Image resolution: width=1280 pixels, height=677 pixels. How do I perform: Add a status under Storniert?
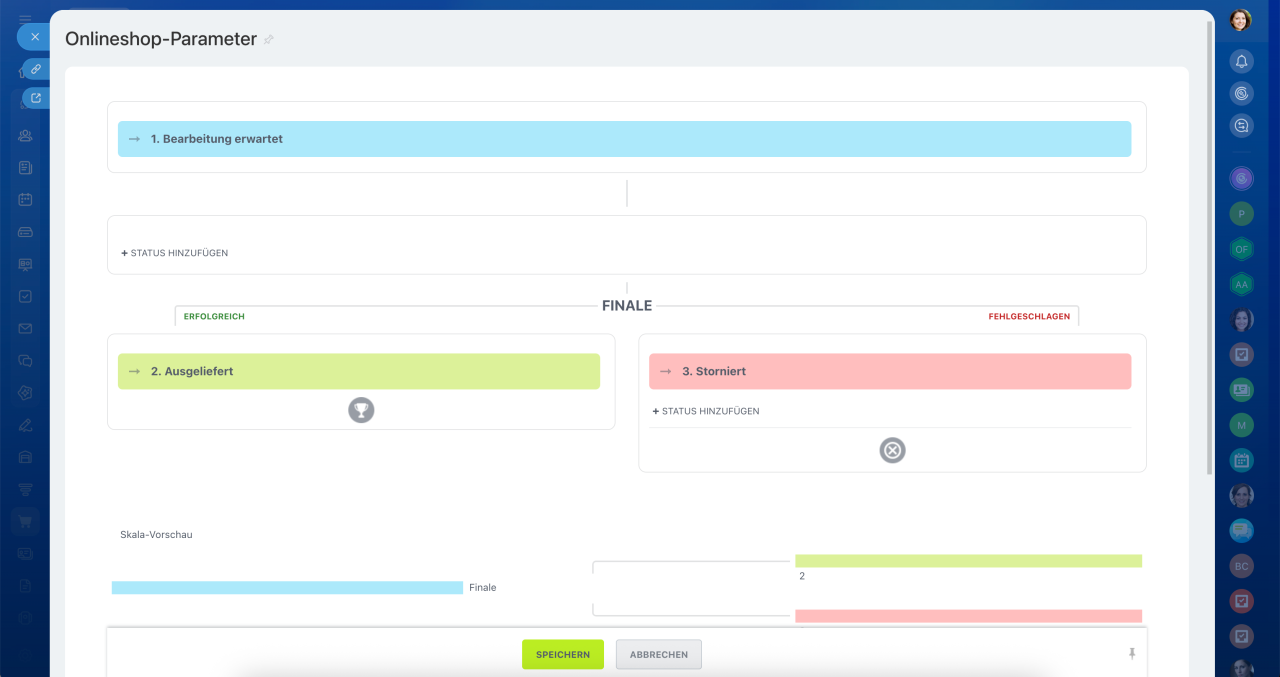(706, 411)
